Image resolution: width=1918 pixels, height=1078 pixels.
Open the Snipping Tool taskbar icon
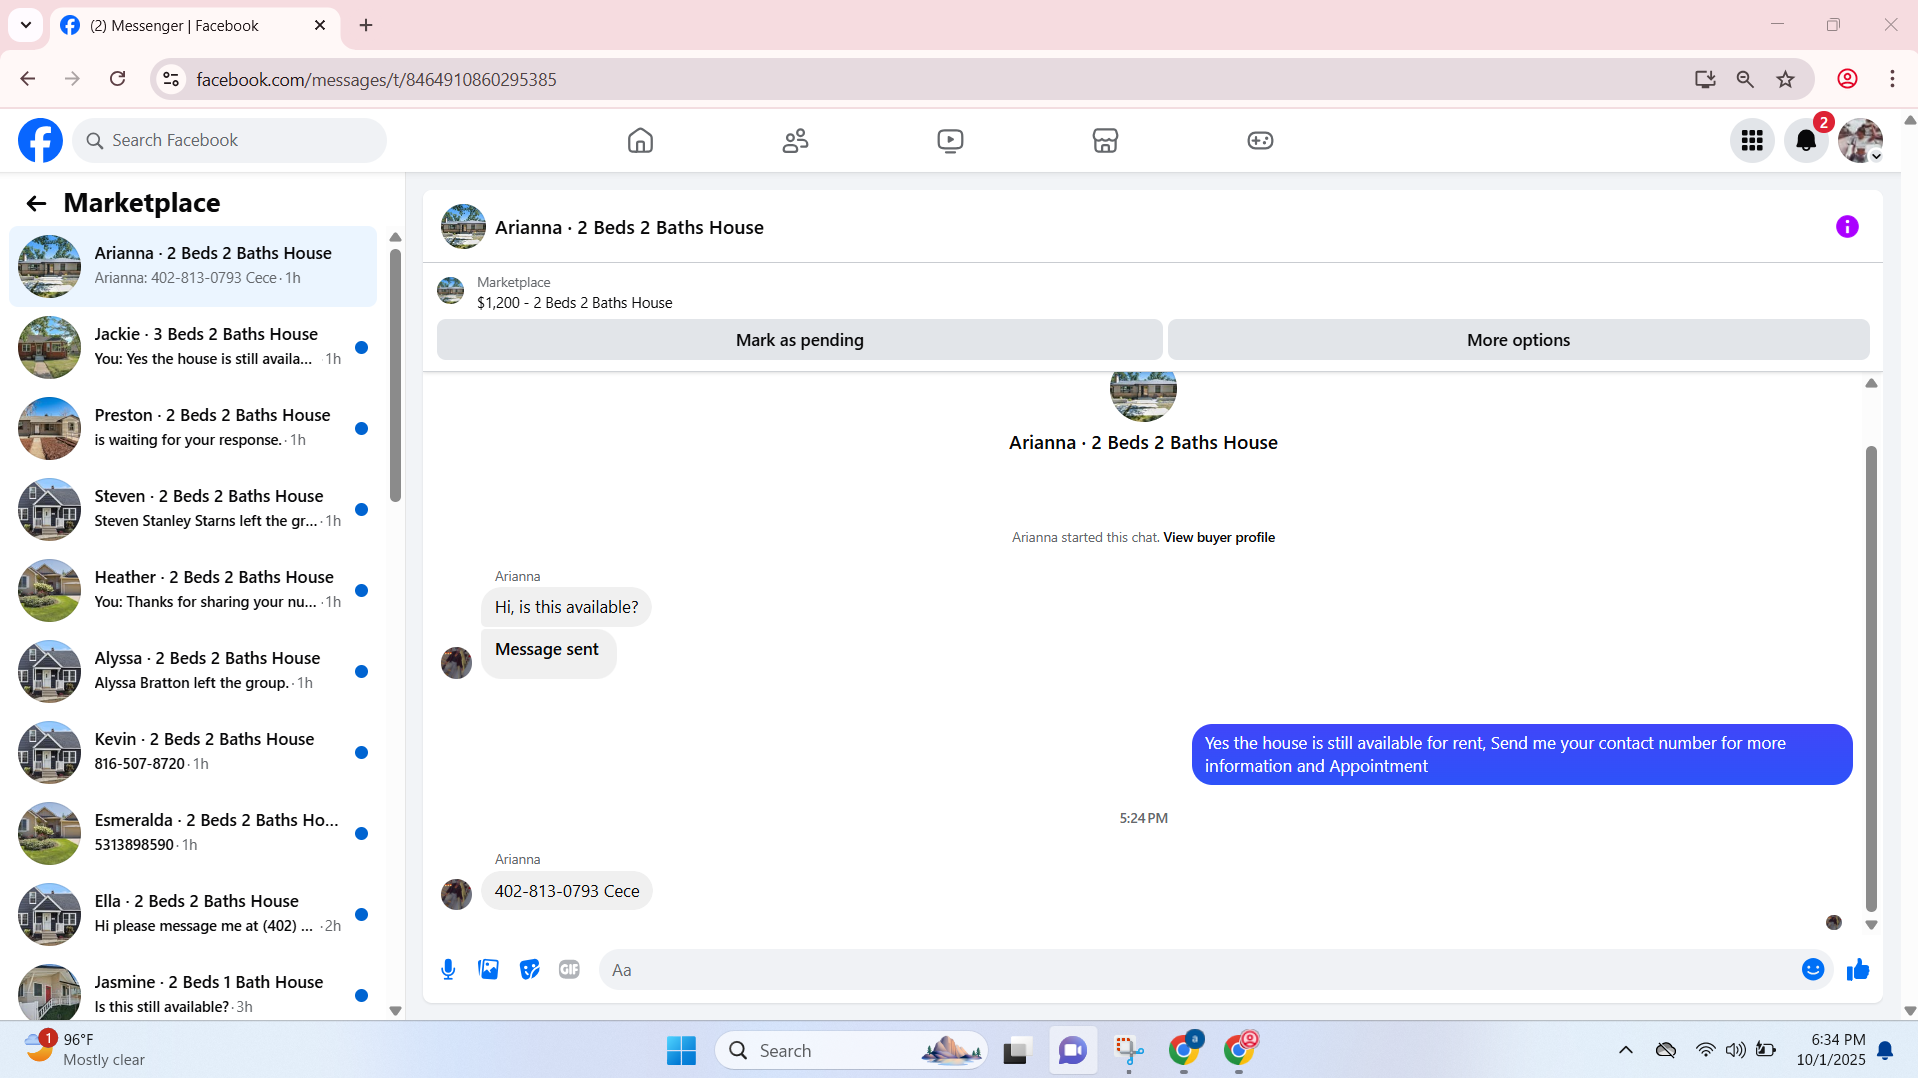coord(1129,1050)
